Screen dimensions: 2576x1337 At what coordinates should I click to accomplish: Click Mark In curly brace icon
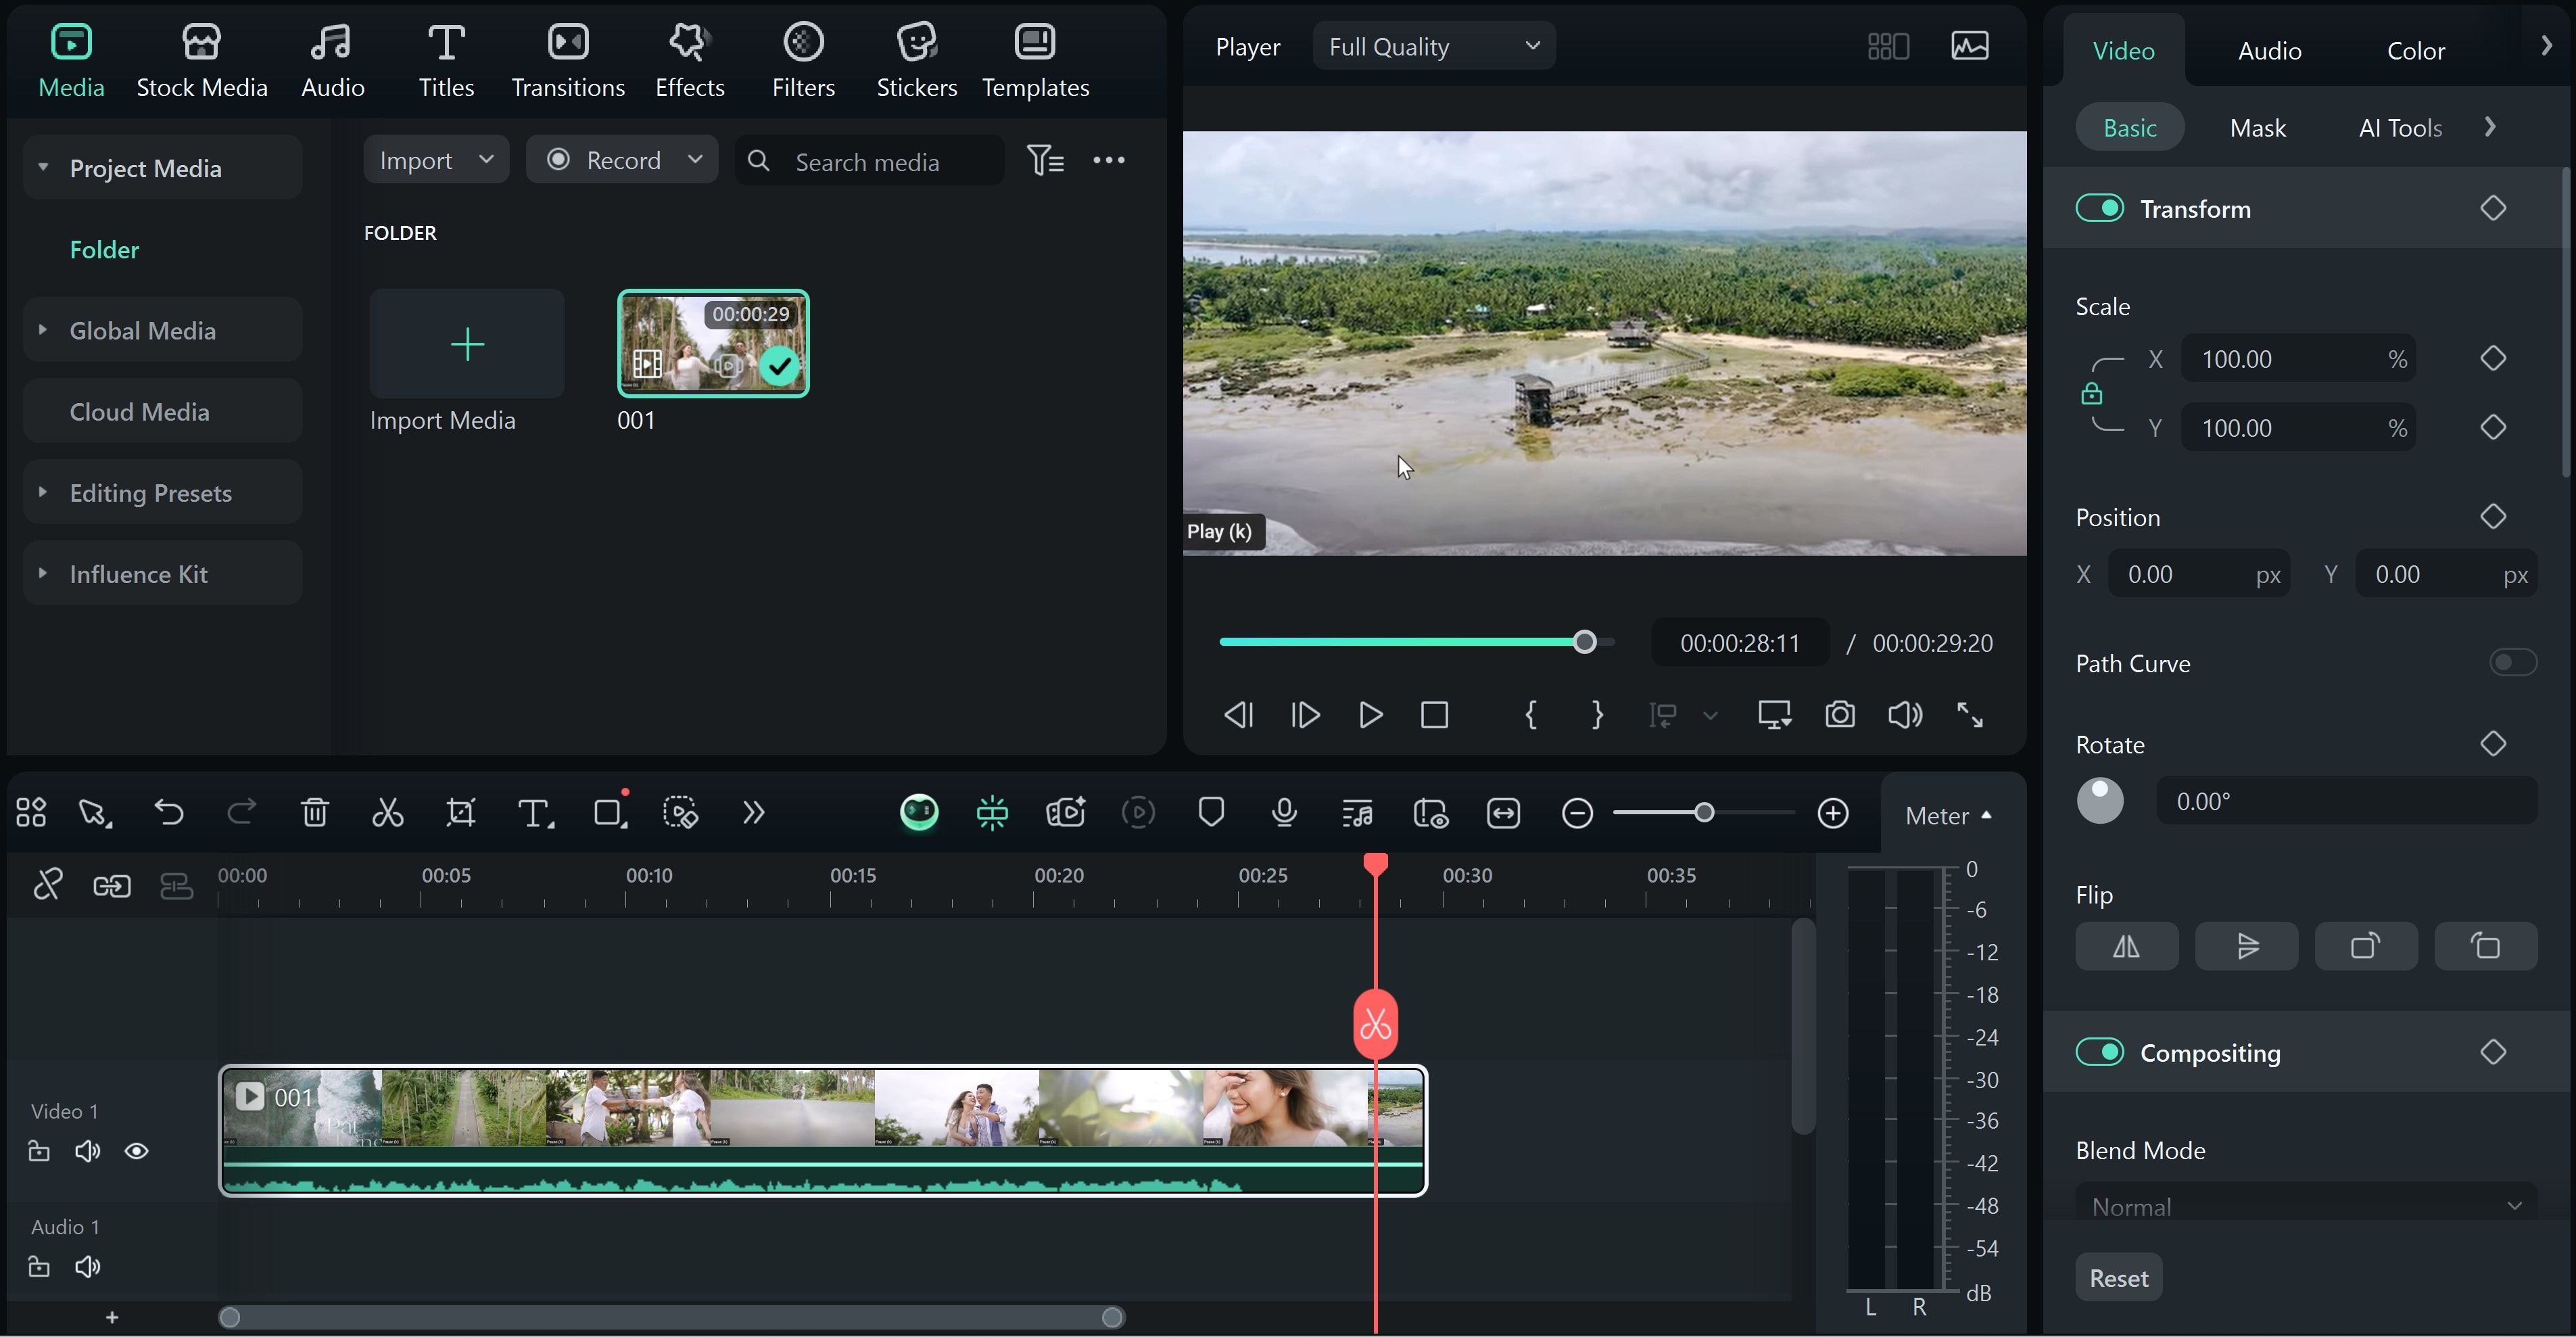coord(1530,715)
